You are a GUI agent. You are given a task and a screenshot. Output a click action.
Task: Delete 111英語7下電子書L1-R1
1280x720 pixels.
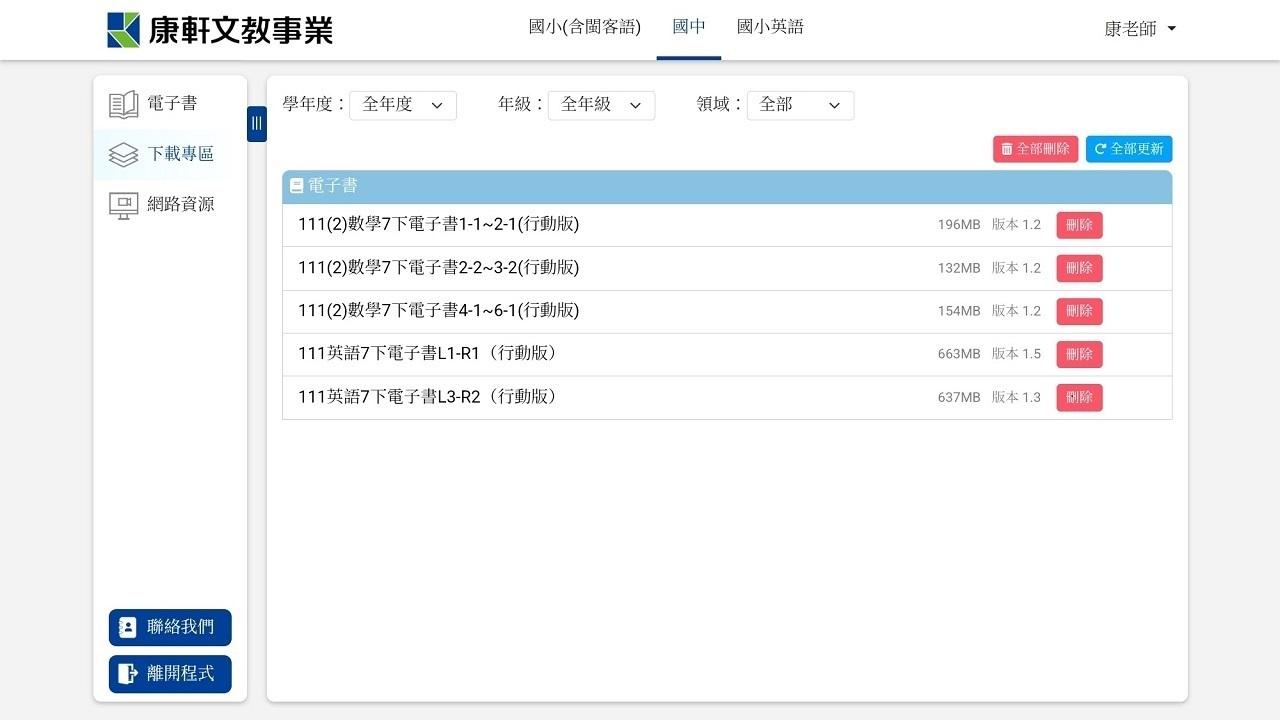(x=1079, y=354)
